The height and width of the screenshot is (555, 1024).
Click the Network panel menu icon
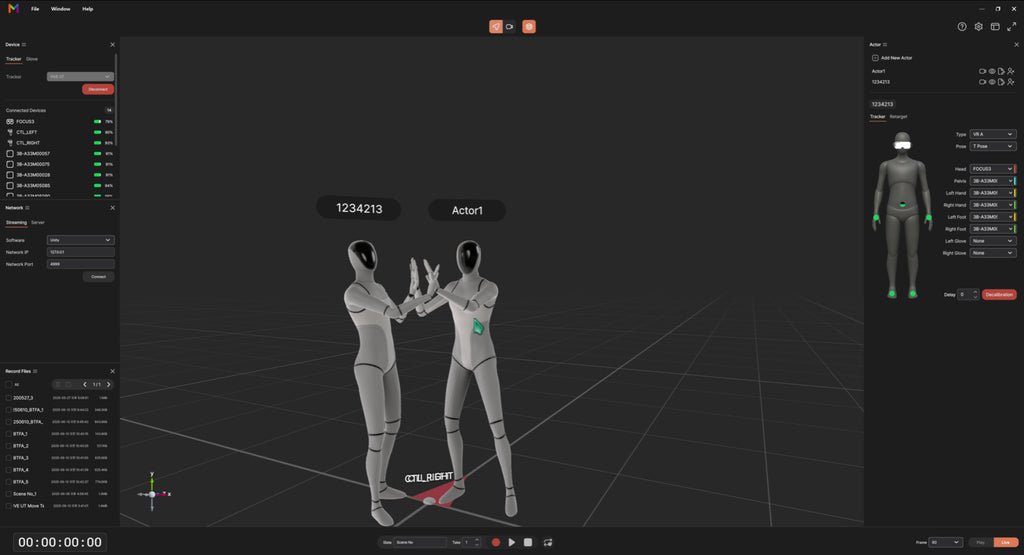tap(27, 208)
